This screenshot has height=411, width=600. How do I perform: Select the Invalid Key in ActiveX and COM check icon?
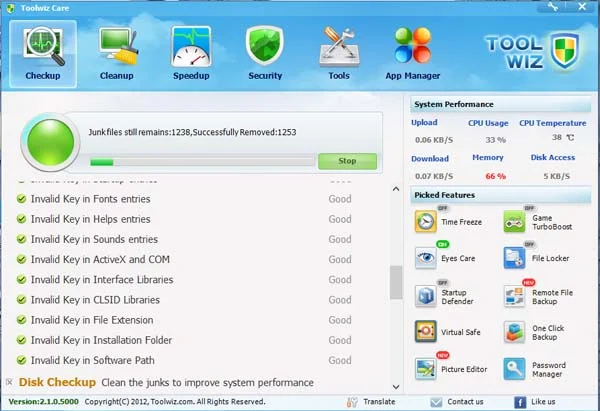coord(21,259)
